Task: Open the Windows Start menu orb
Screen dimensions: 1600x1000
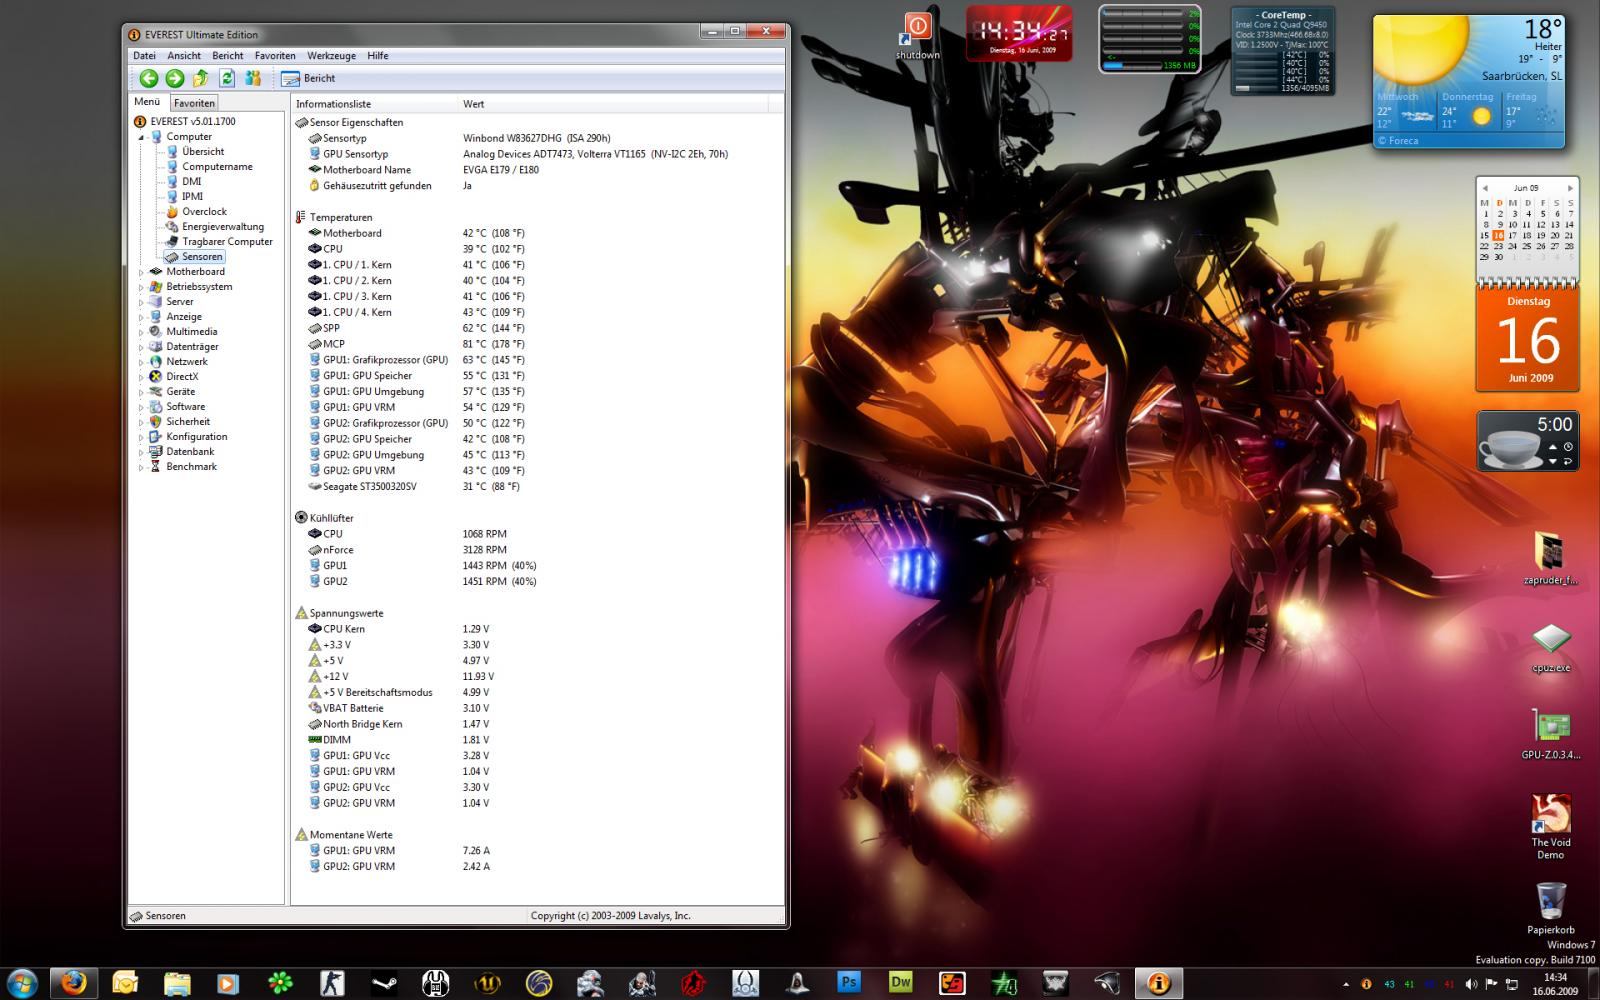Action: pyautogui.click(x=23, y=982)
